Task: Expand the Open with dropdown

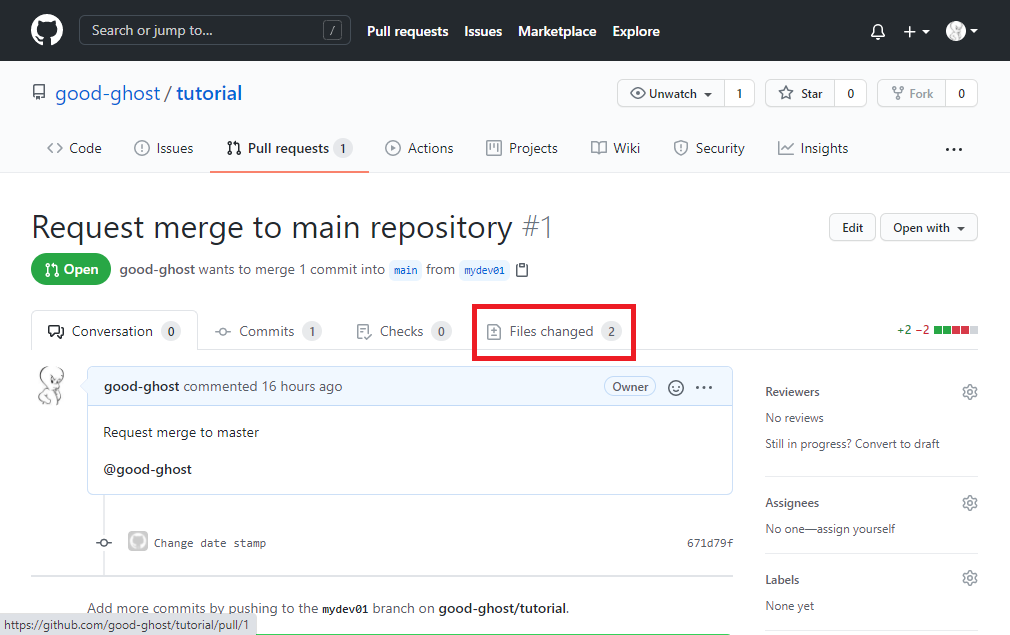Action: 928,227
